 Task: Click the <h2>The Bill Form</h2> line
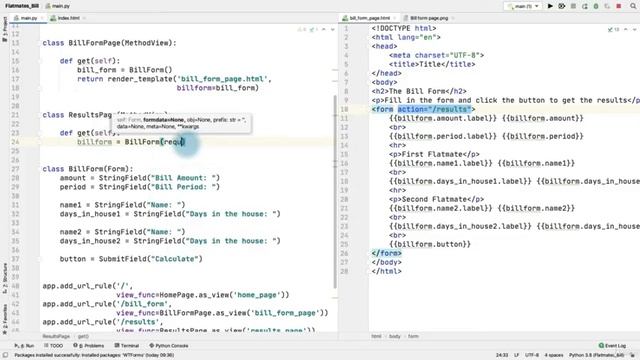point(419,91)
